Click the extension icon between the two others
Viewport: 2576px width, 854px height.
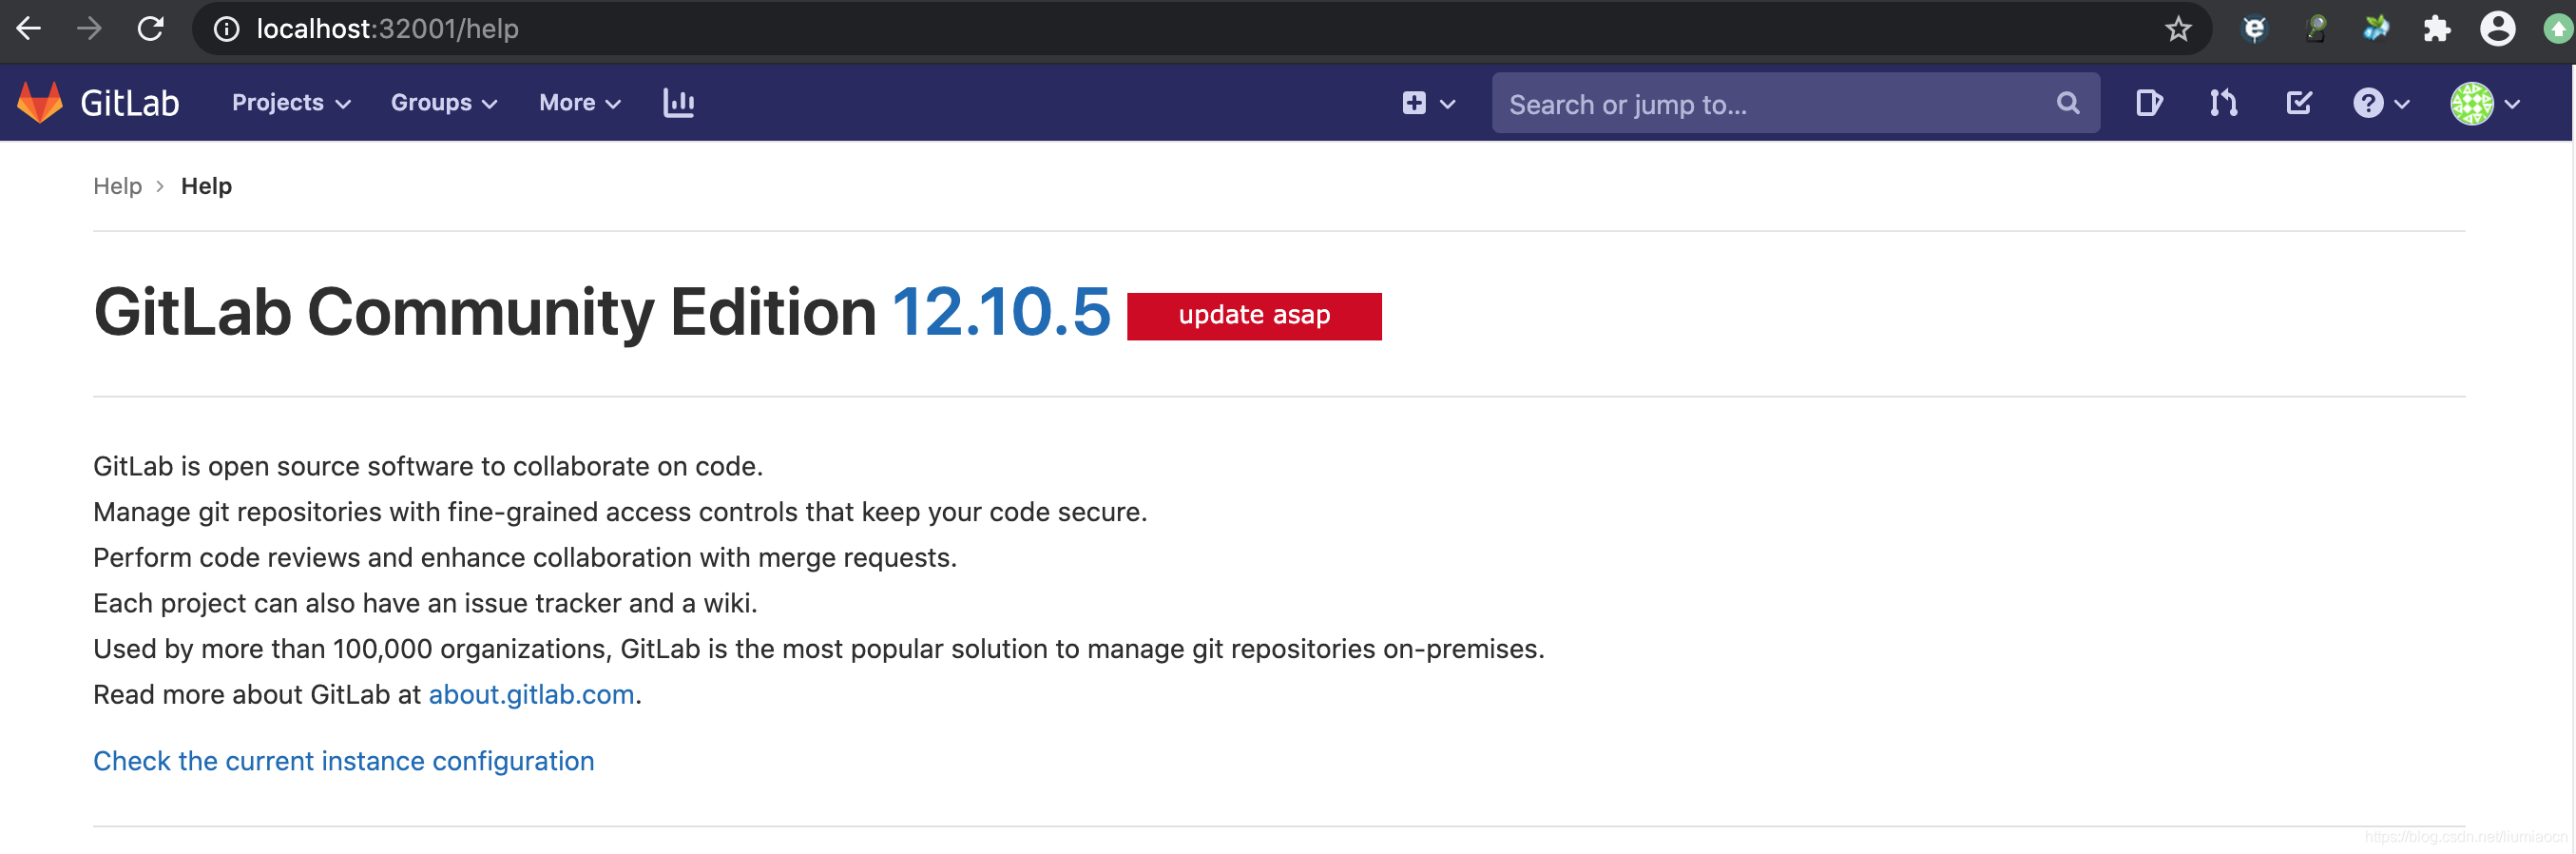(2315, 29)
